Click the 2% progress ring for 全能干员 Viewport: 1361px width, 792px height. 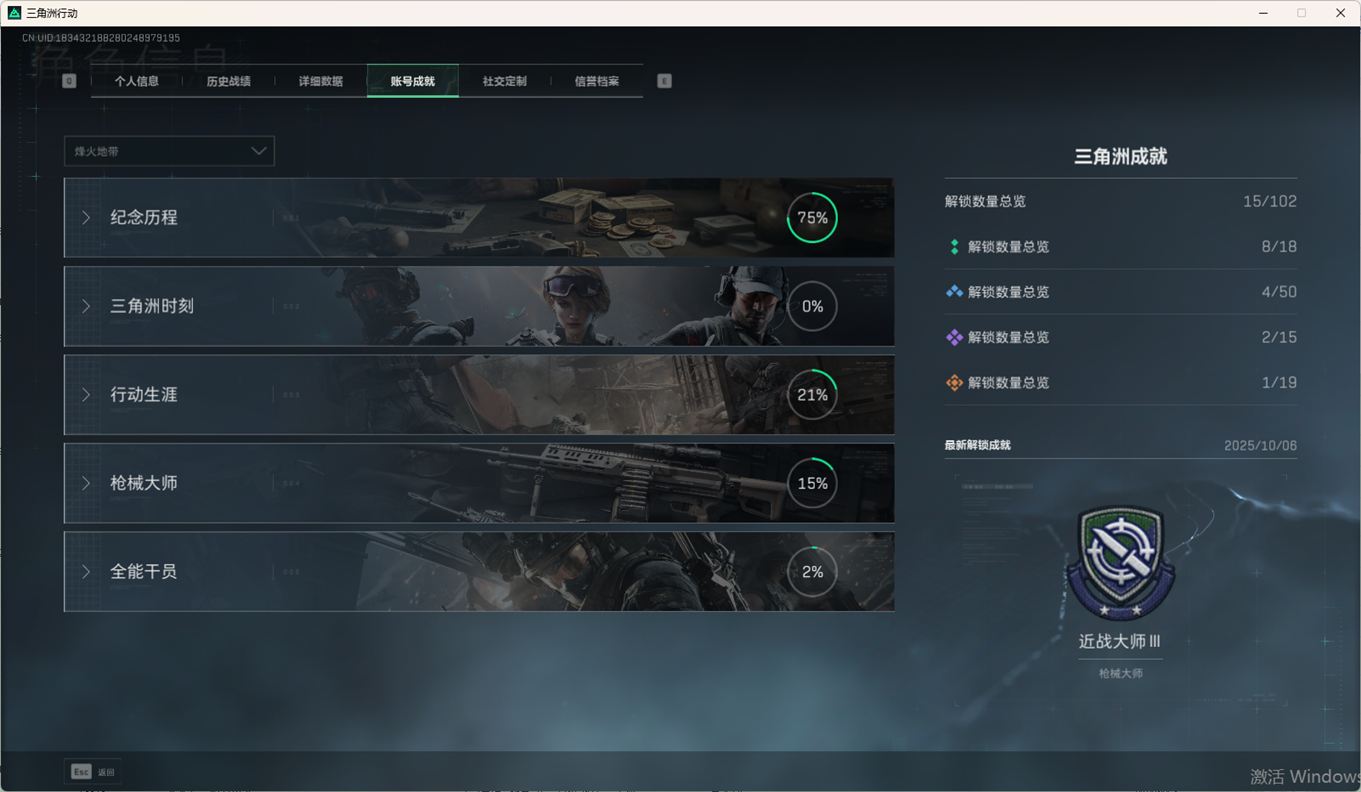coord(812,572)
